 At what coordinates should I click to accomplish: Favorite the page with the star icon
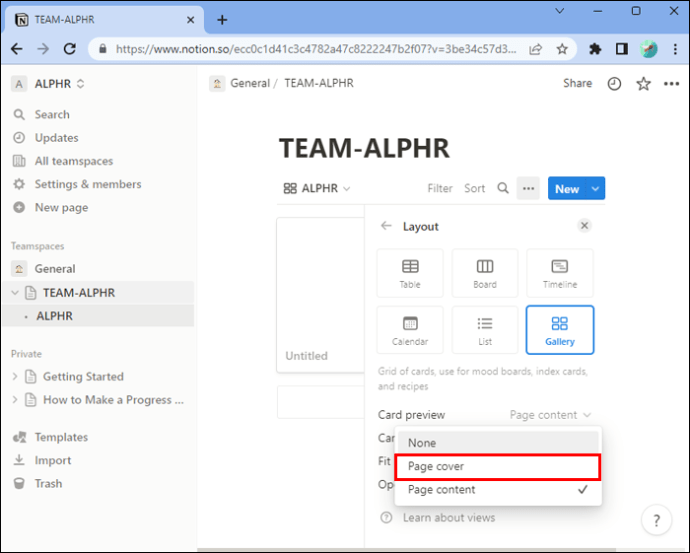pyautogui.click(x=643, y=84)
